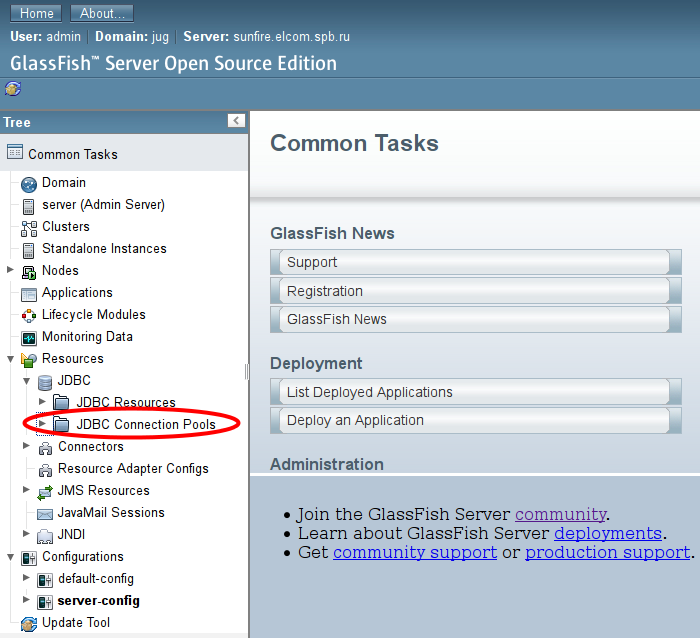Select server-config in the tree
The height and width of the screenshot is (638, 700).
click(98, 601)
